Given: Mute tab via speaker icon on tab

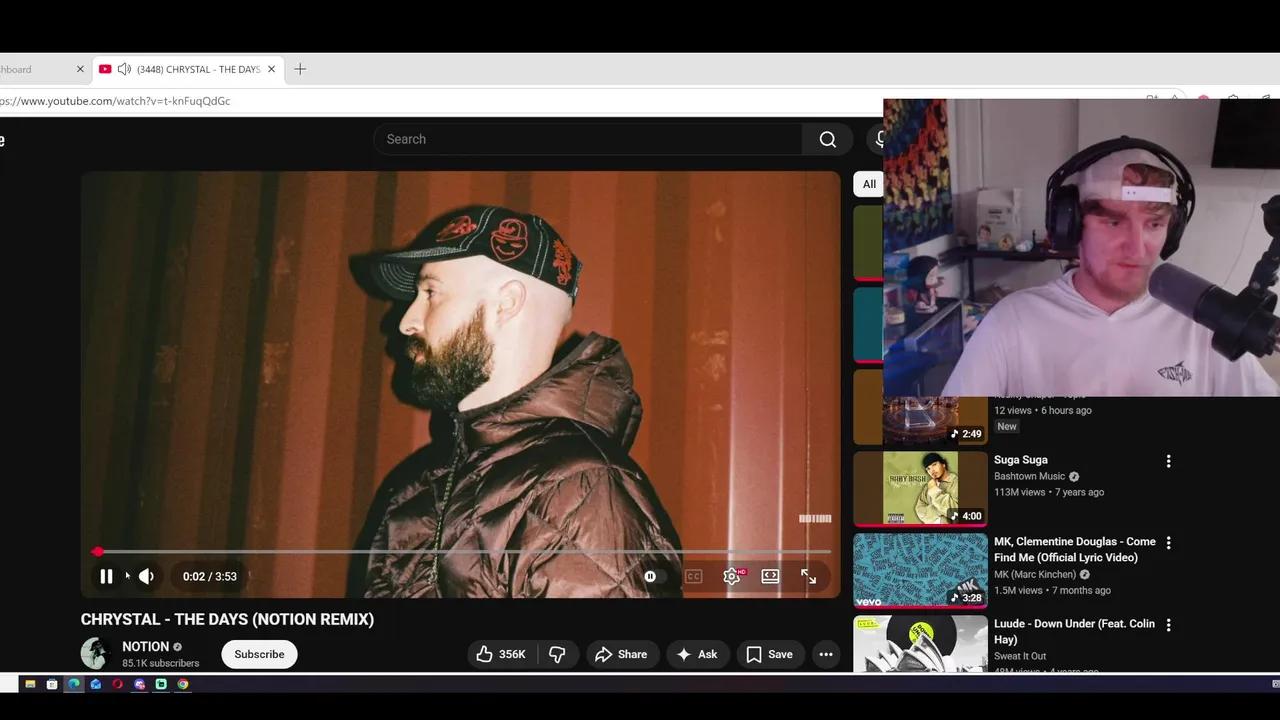Looking at the screenshot, I should coord(124,69).
